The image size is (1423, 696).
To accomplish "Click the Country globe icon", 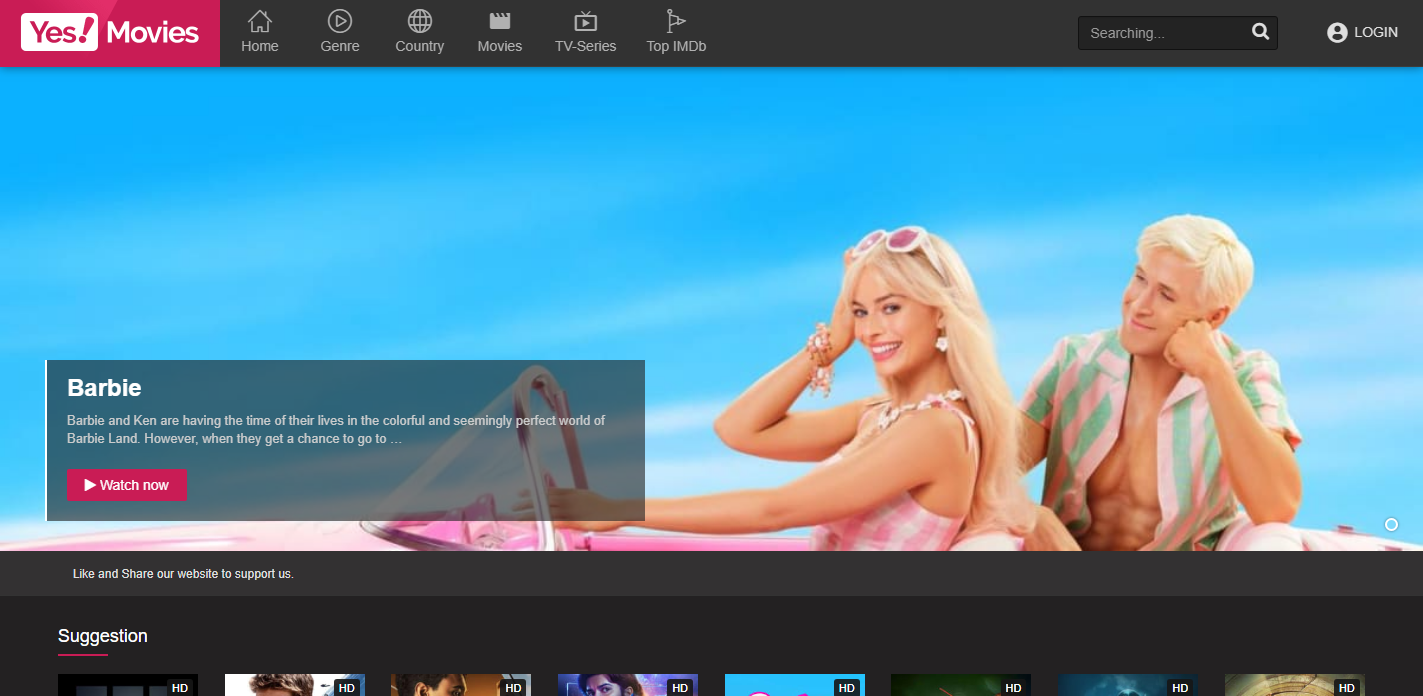I will click(x=420, y=20).
